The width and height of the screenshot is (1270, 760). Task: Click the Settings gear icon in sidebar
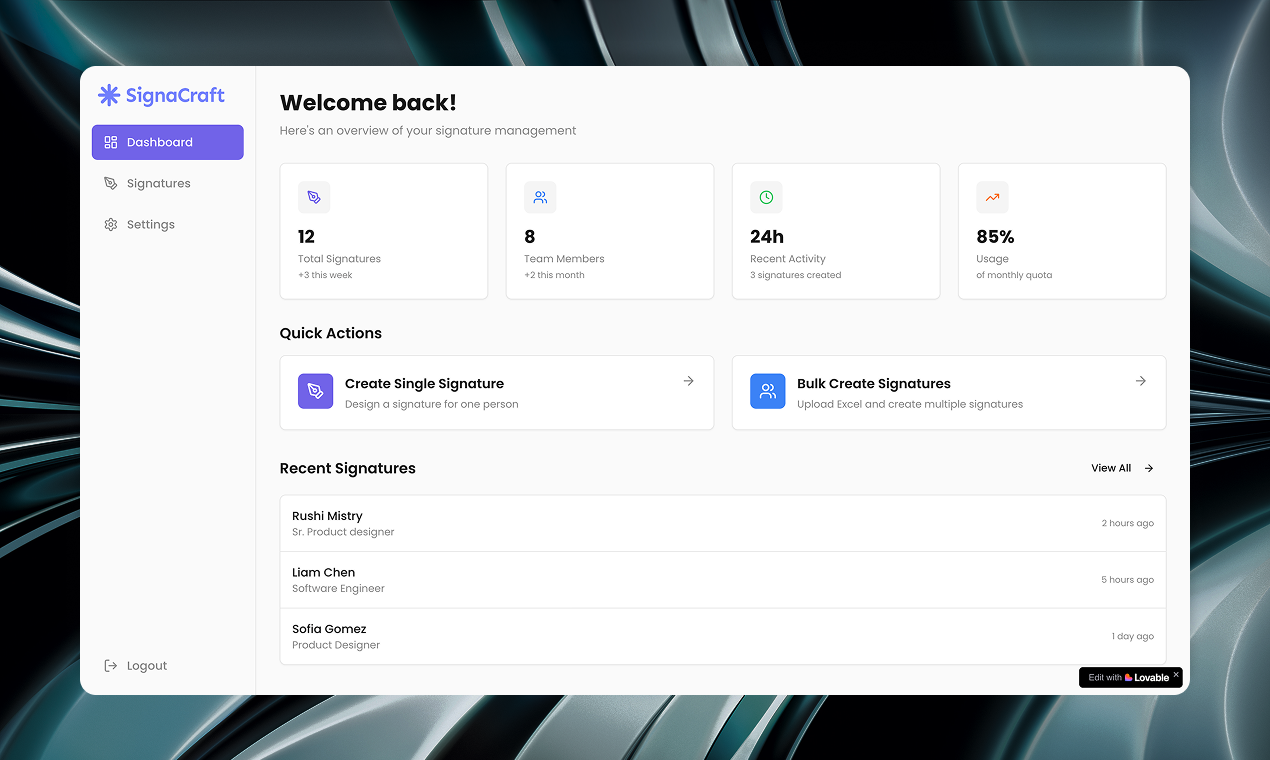(111, 224)
